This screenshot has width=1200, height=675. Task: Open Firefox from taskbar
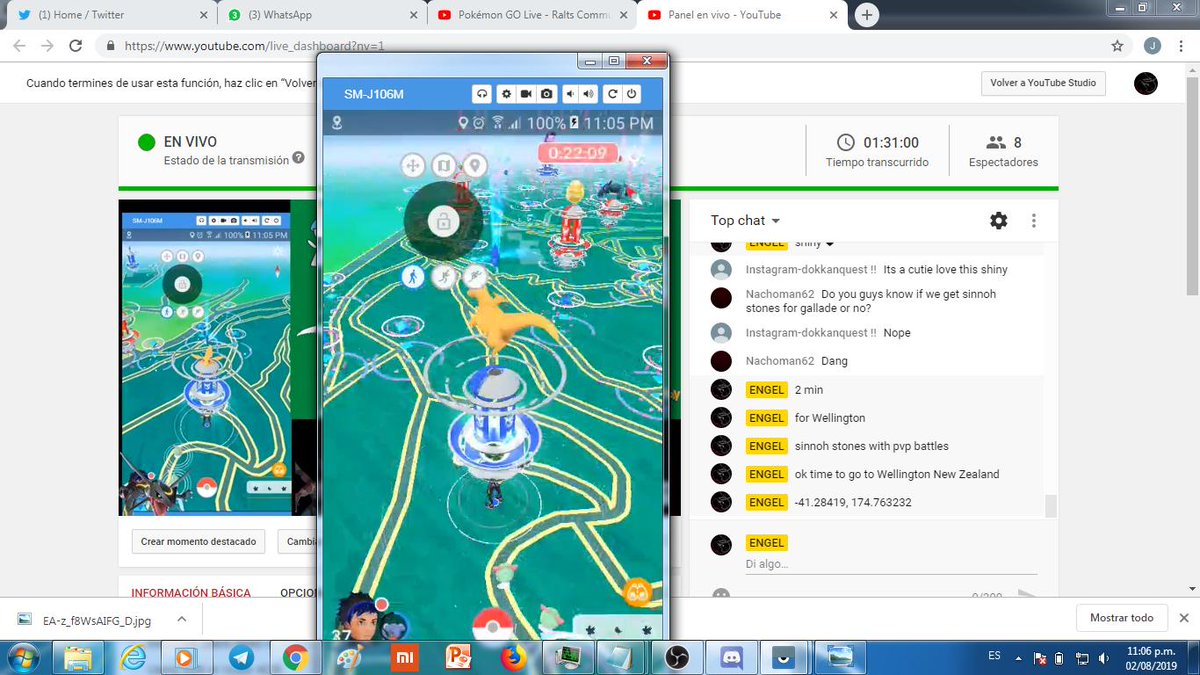pyautogui.click(x=513, y=658)
